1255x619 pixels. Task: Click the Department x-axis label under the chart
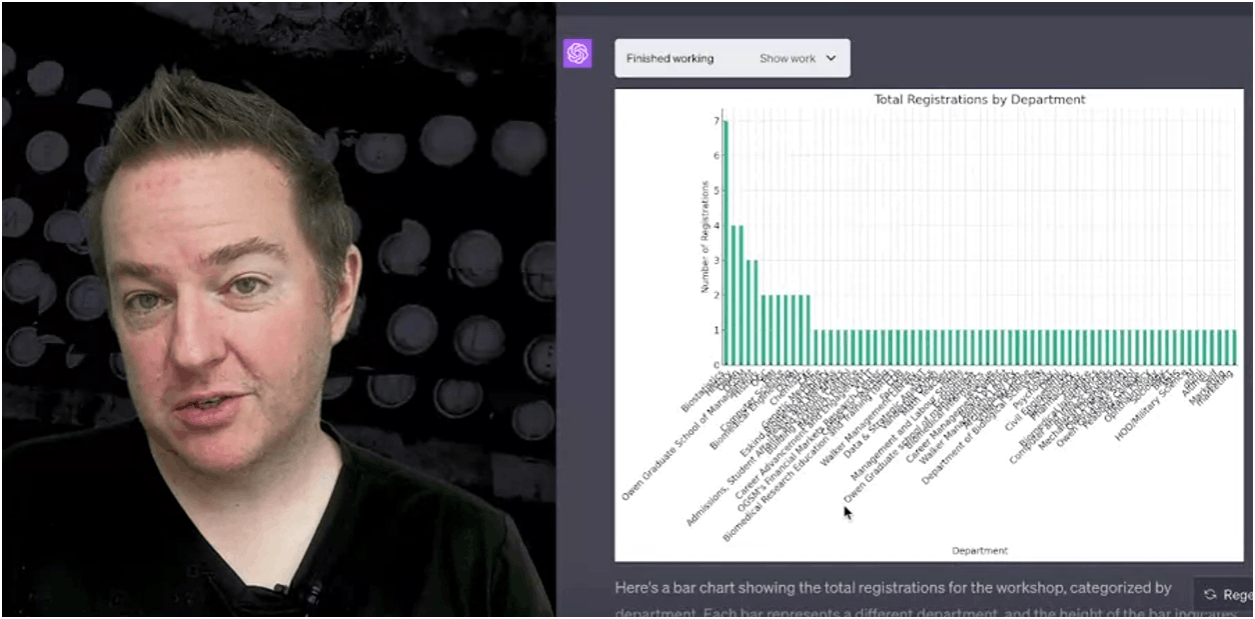coord(979,550)
